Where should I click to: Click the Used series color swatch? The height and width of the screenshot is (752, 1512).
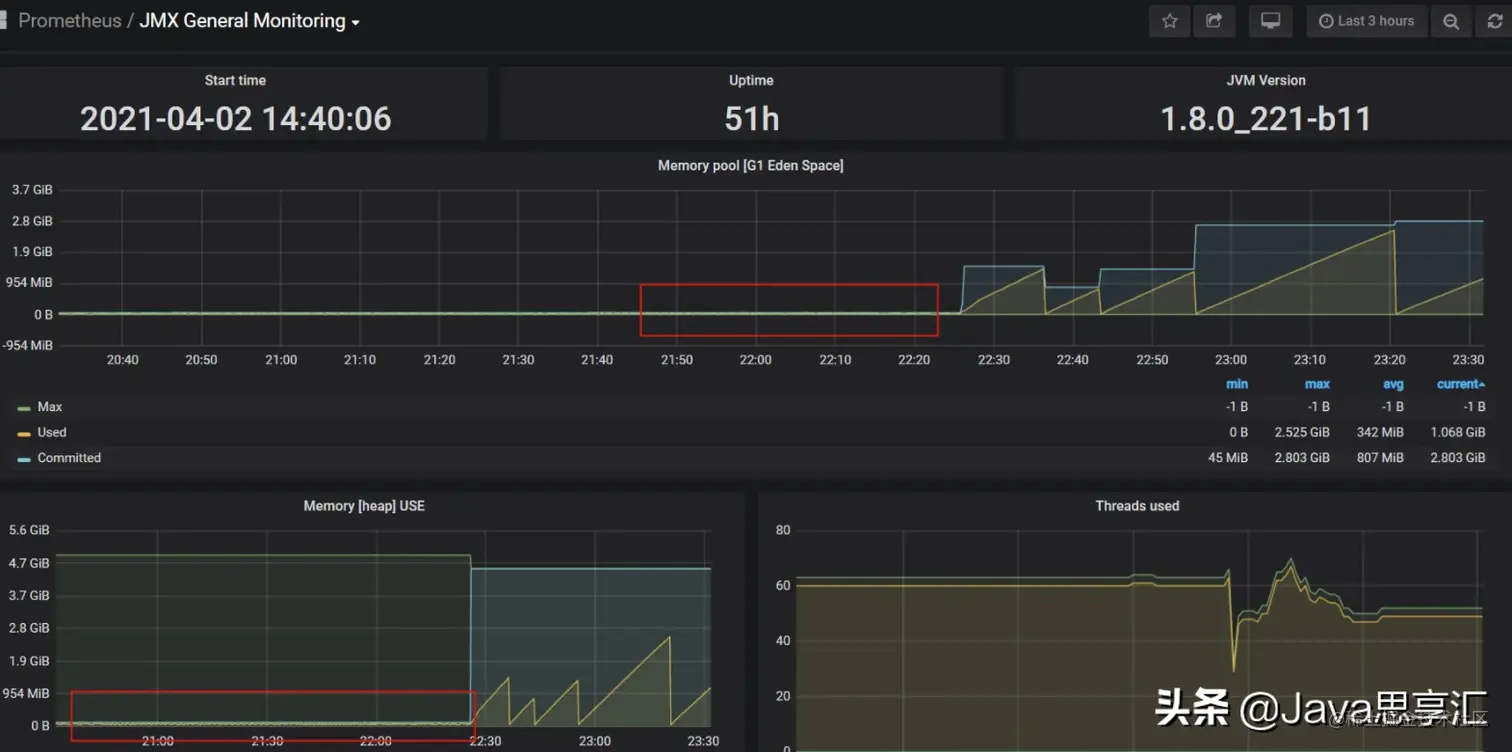pos(24,433)
